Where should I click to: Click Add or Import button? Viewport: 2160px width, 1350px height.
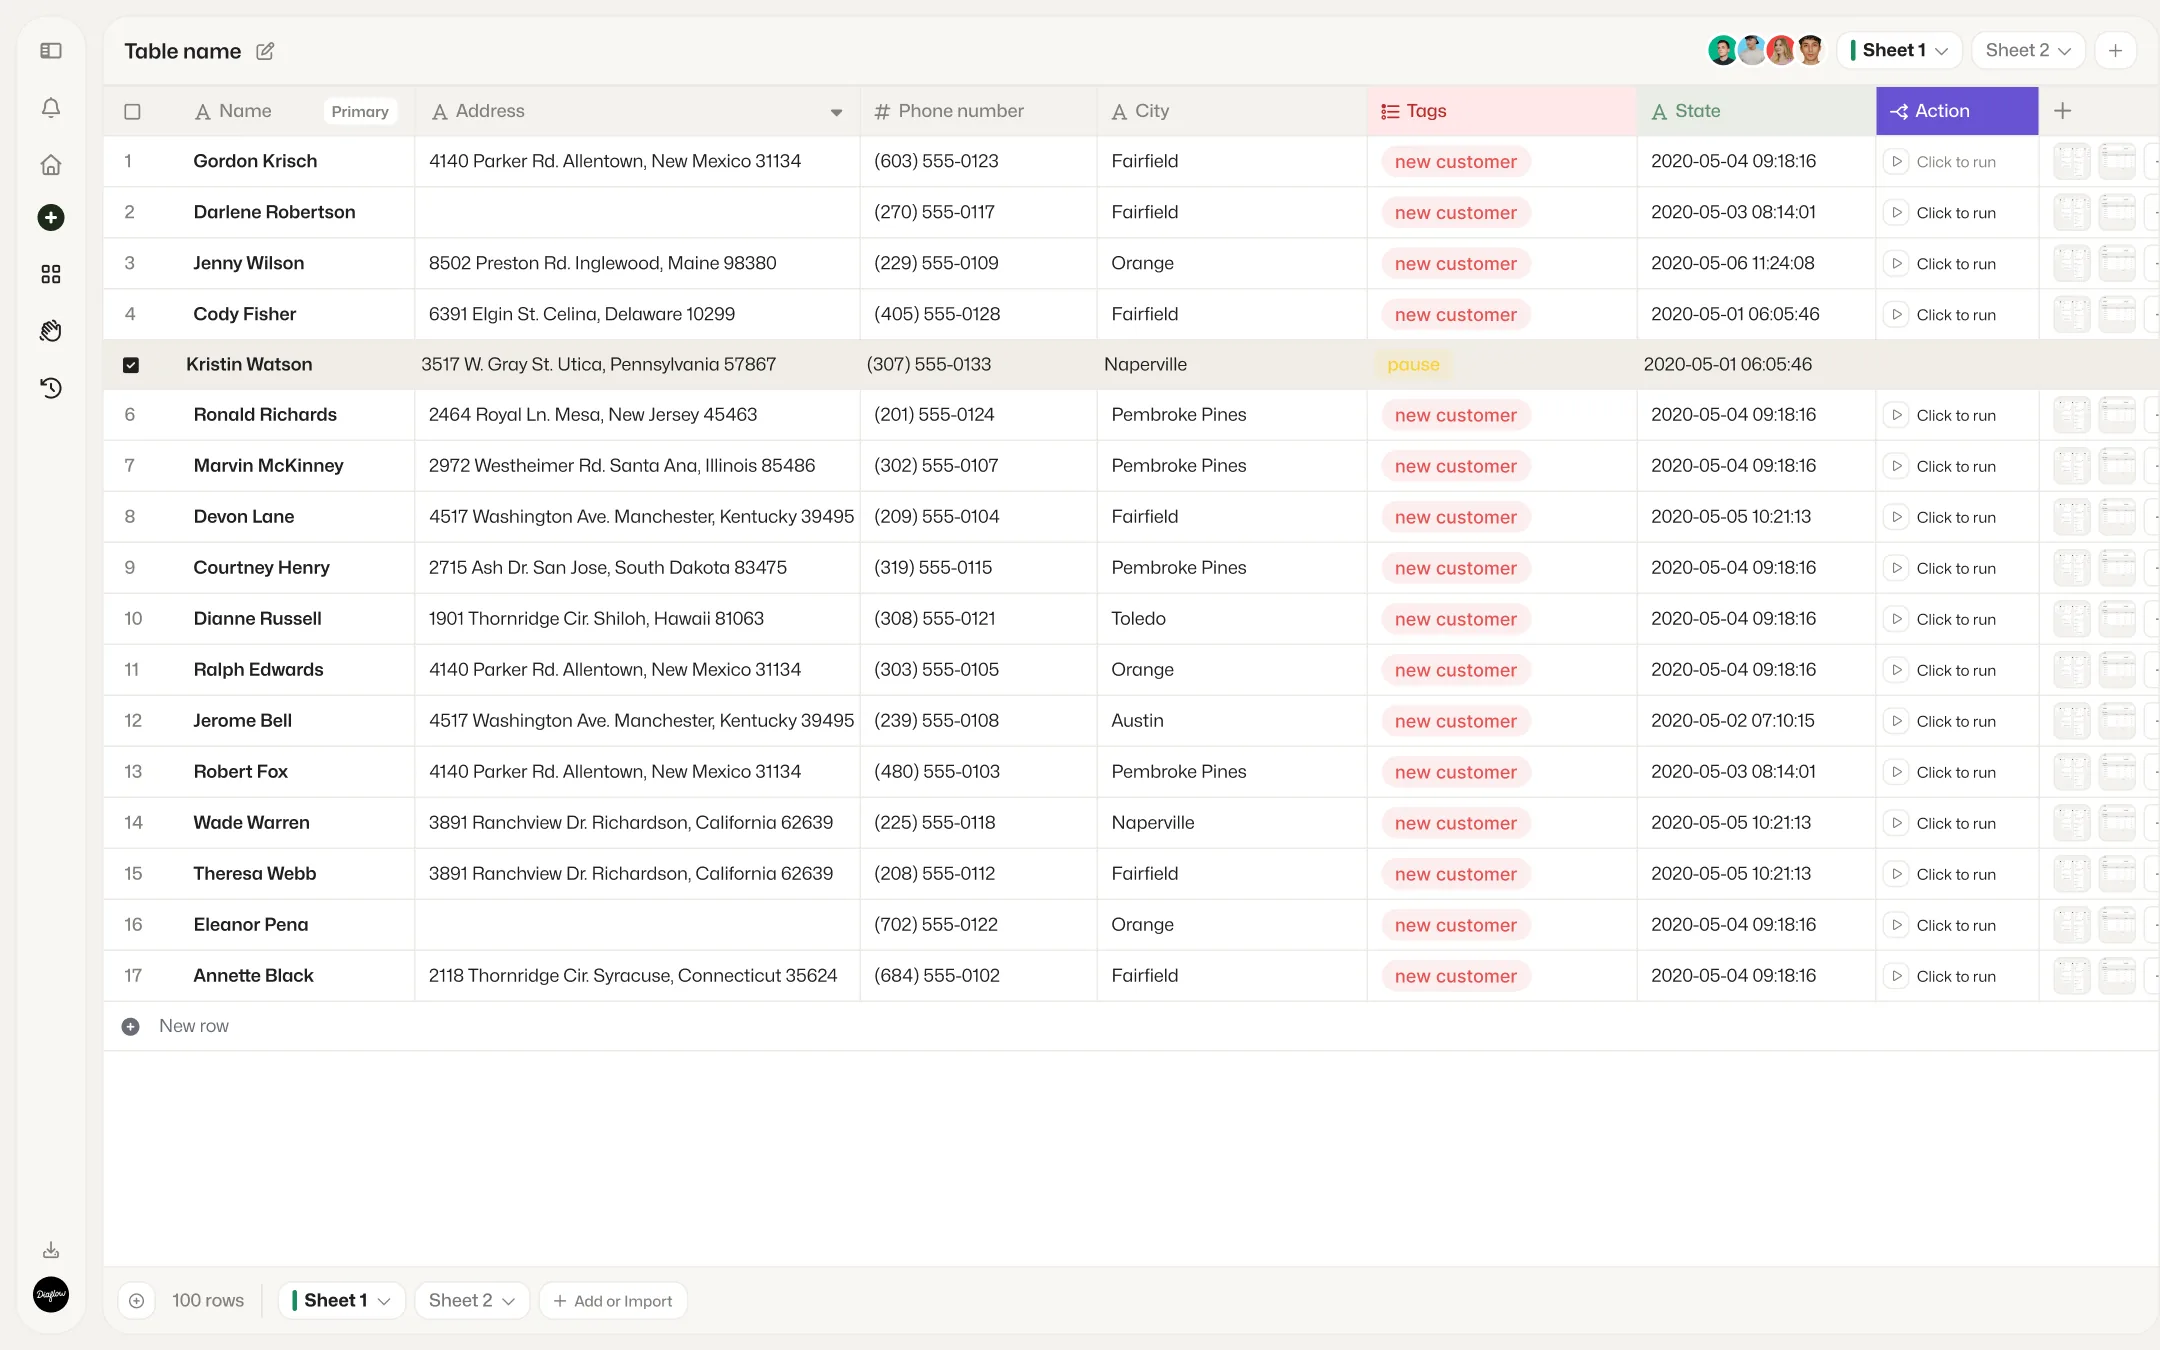pyautogui.click(x=613, y=1300)
